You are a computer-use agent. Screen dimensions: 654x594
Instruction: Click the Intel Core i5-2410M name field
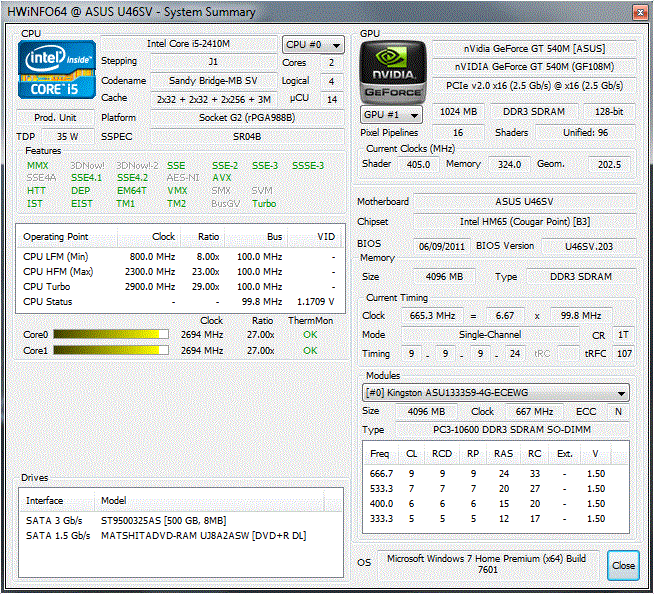pyautogui.click(x=189, y=44)
